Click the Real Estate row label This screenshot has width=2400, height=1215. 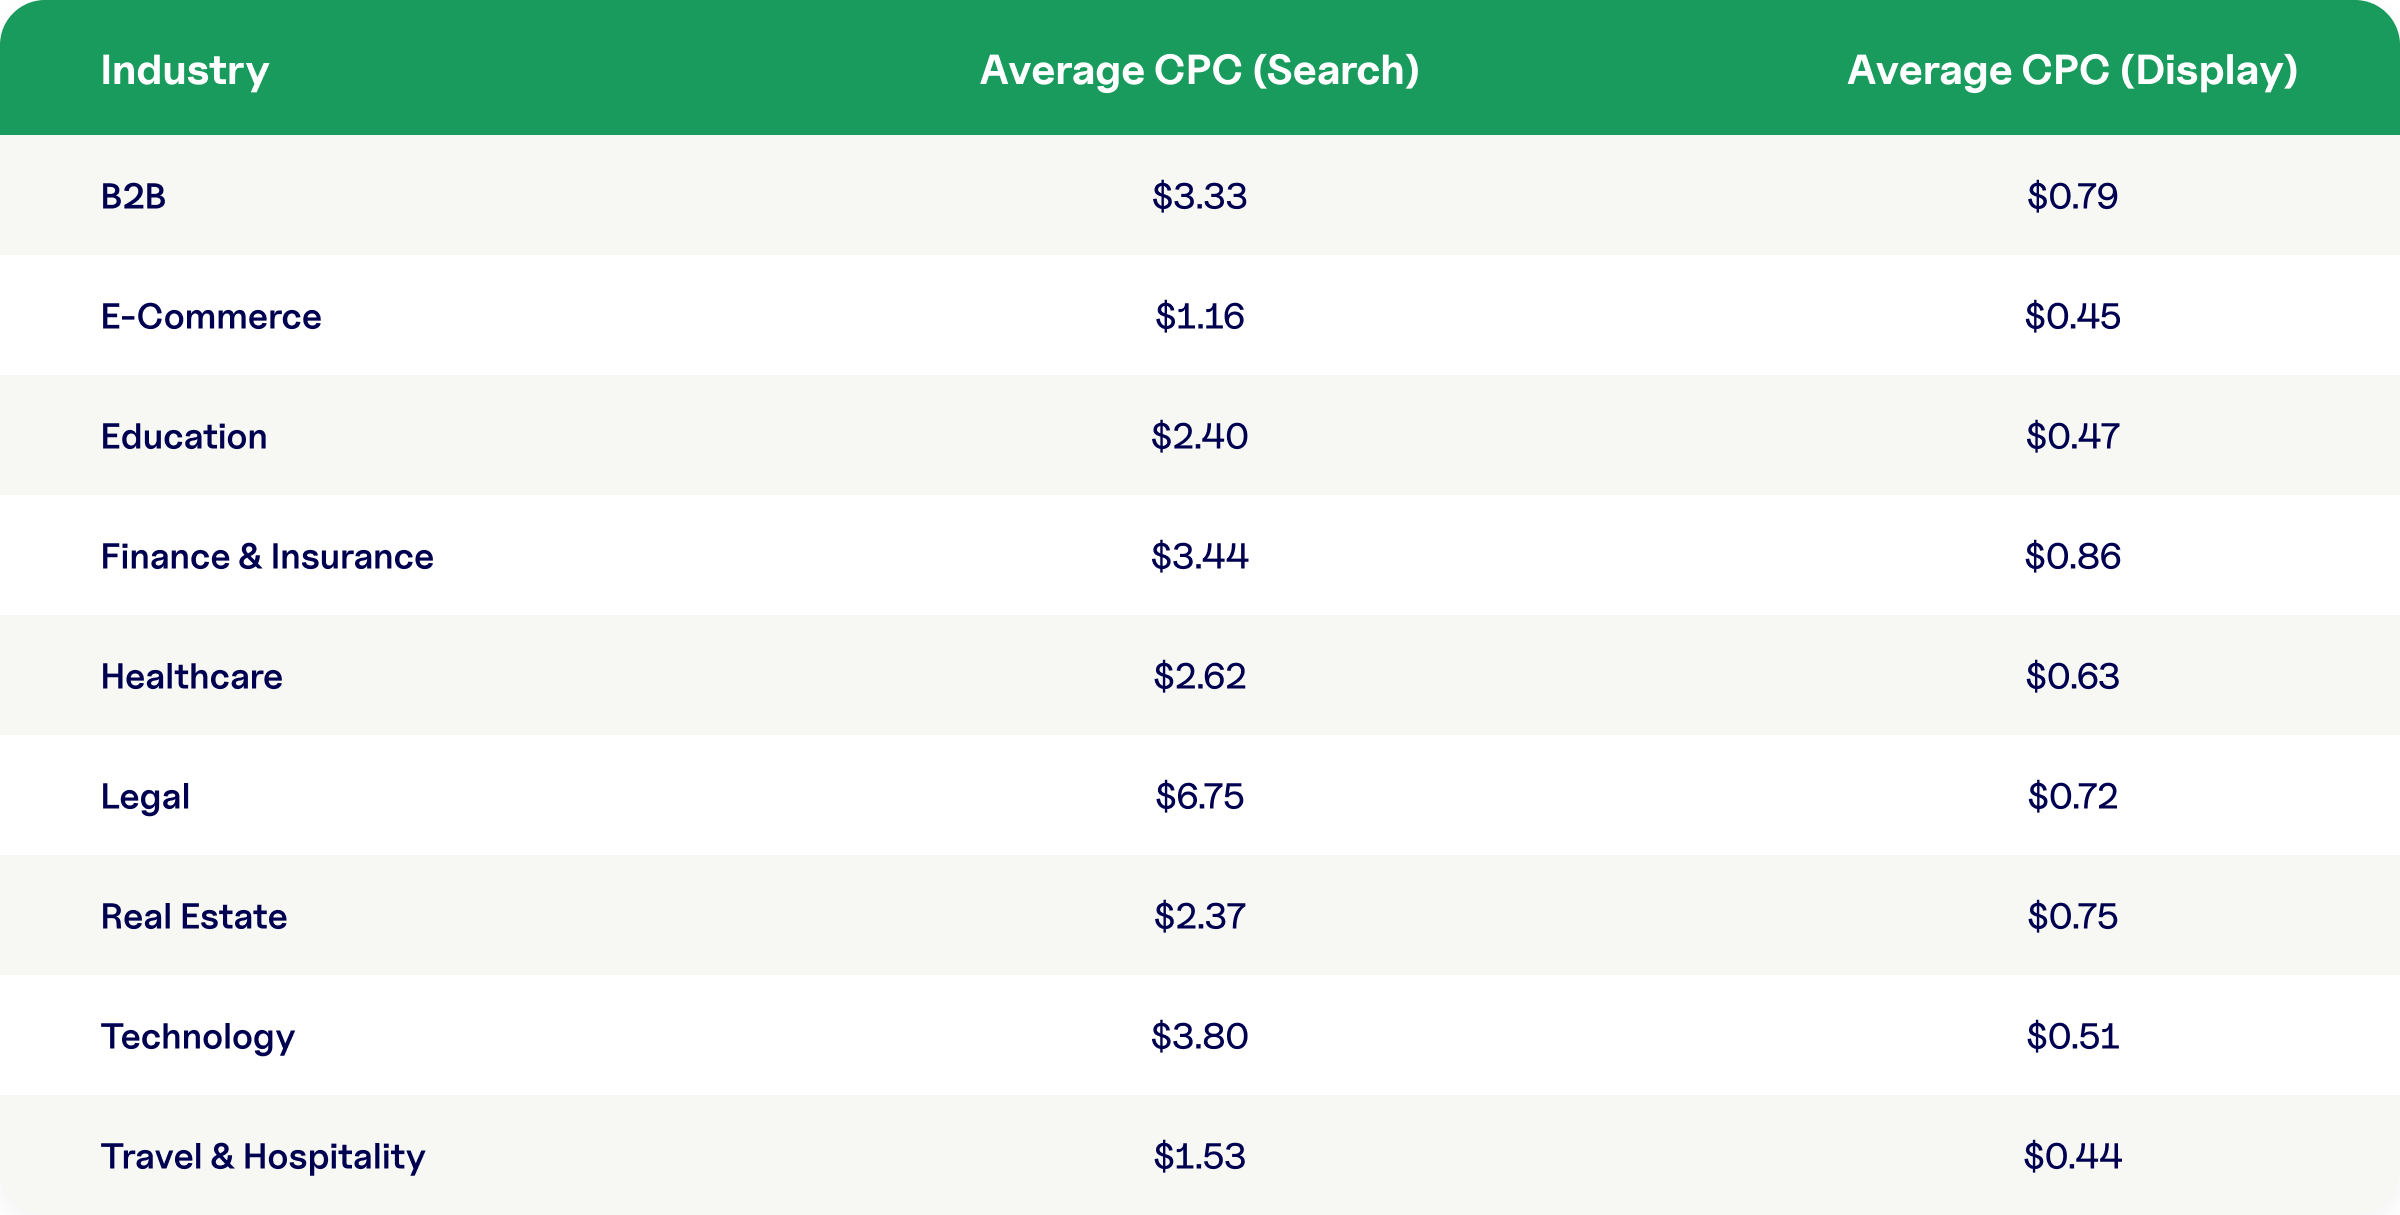pos(194,916)
